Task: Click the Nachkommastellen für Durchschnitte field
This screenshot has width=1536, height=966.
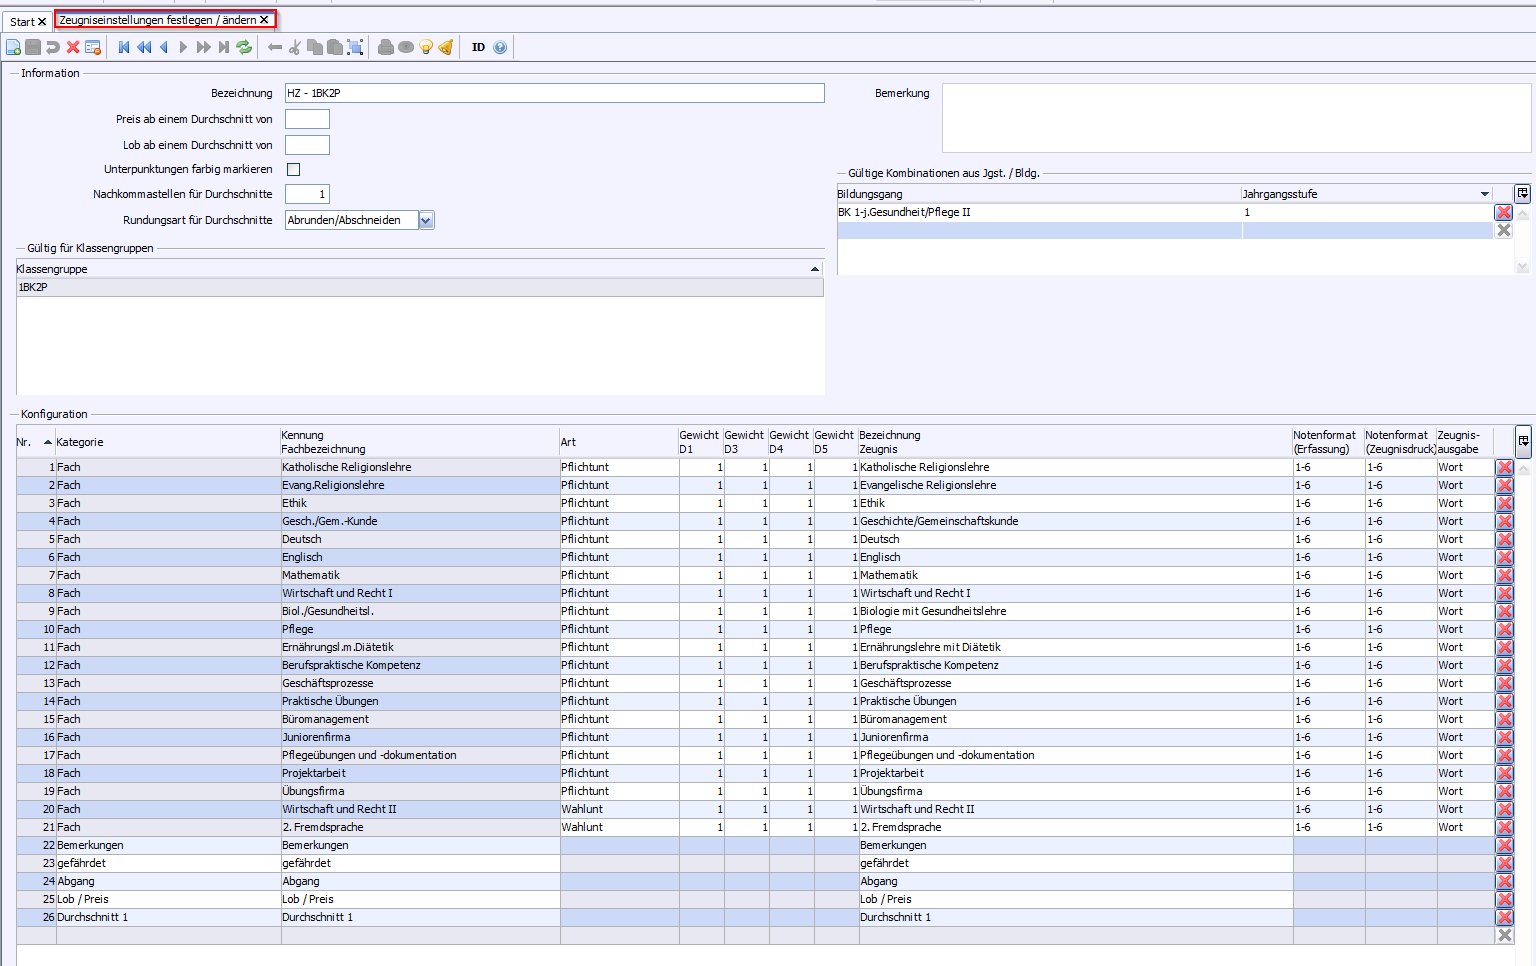Action: (307, 194)
